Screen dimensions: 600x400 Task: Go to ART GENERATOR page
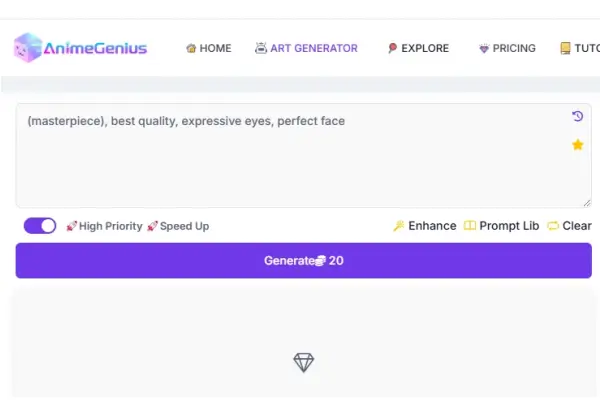click(x=307, y=48)
